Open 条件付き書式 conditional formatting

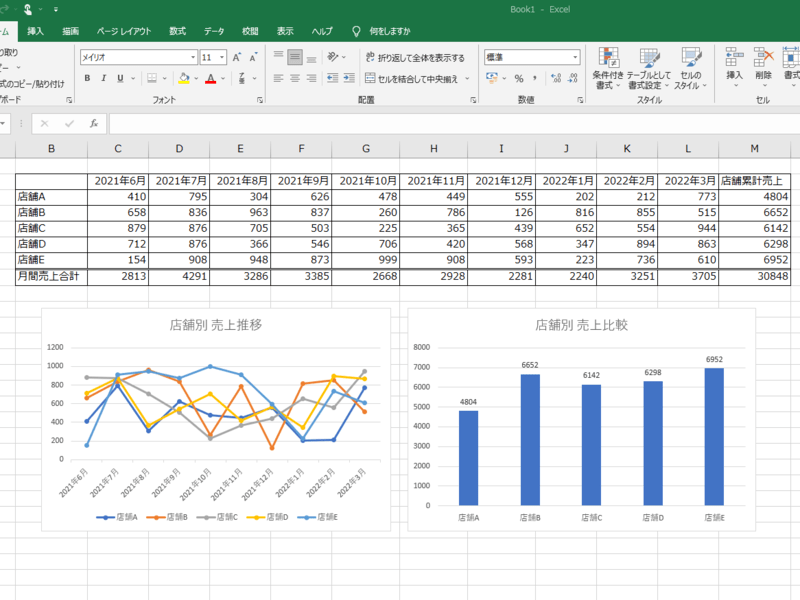(x=608, y=68)
